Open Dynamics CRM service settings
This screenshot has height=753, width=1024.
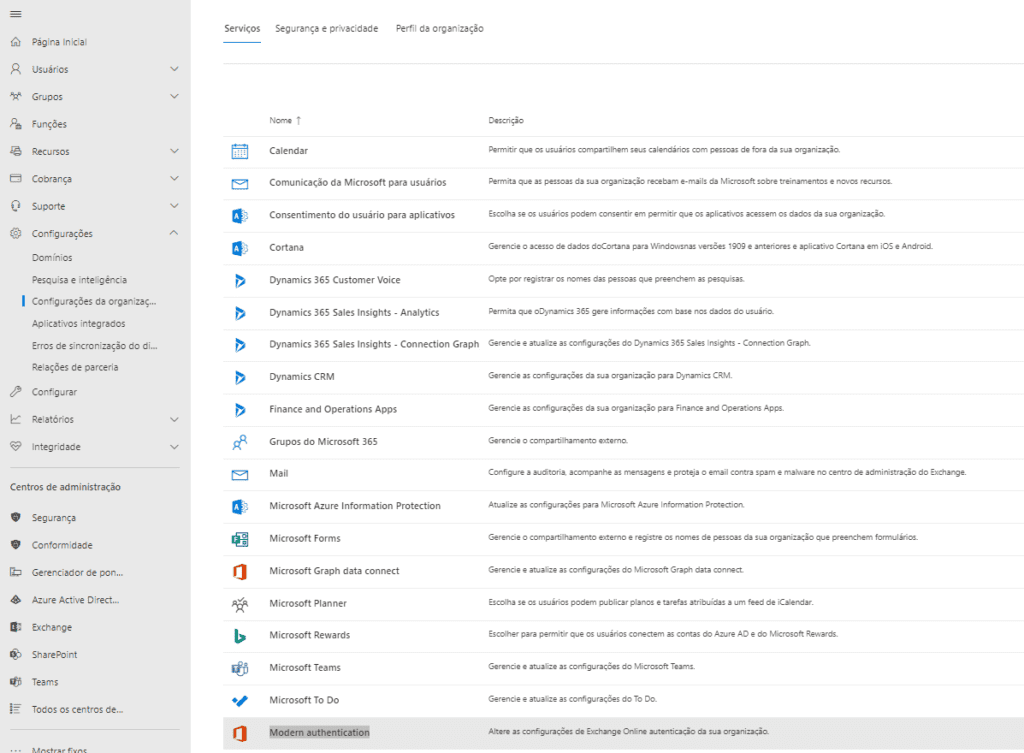coord(302,377)
